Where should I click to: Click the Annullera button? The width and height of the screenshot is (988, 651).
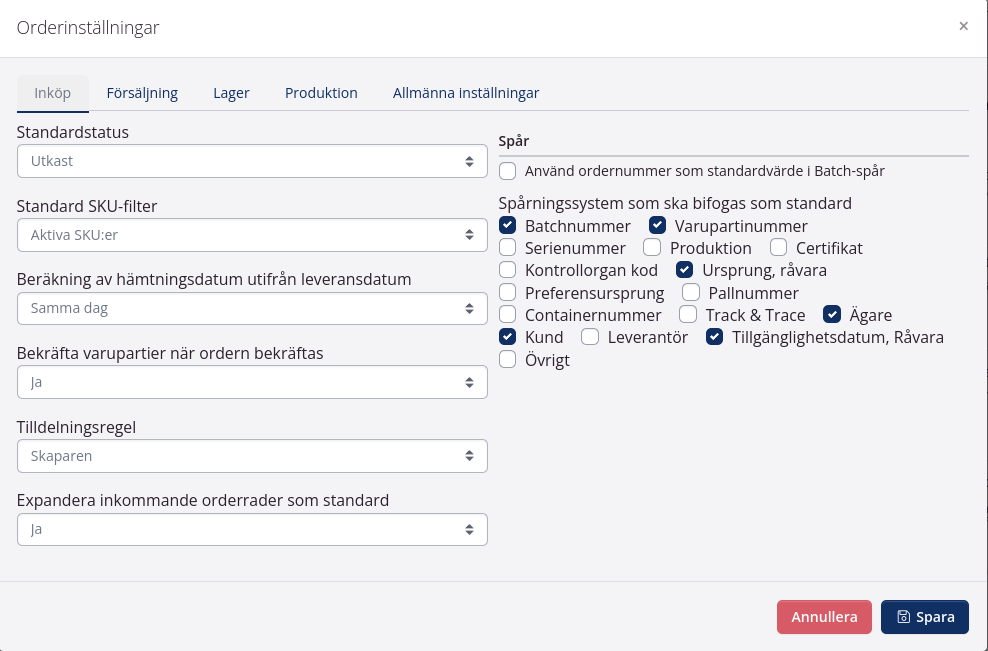pos(824,616)
